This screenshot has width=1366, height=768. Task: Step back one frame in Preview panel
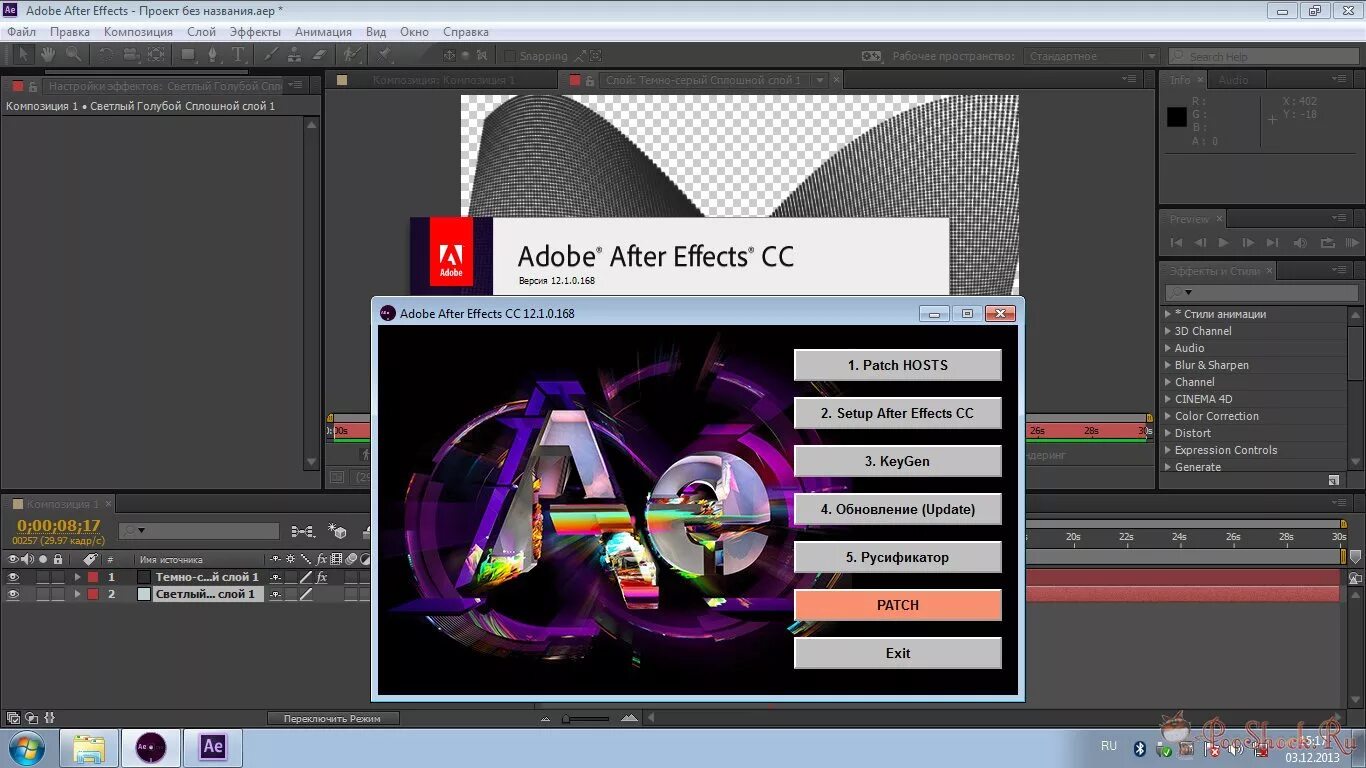tap(1200, 243)
